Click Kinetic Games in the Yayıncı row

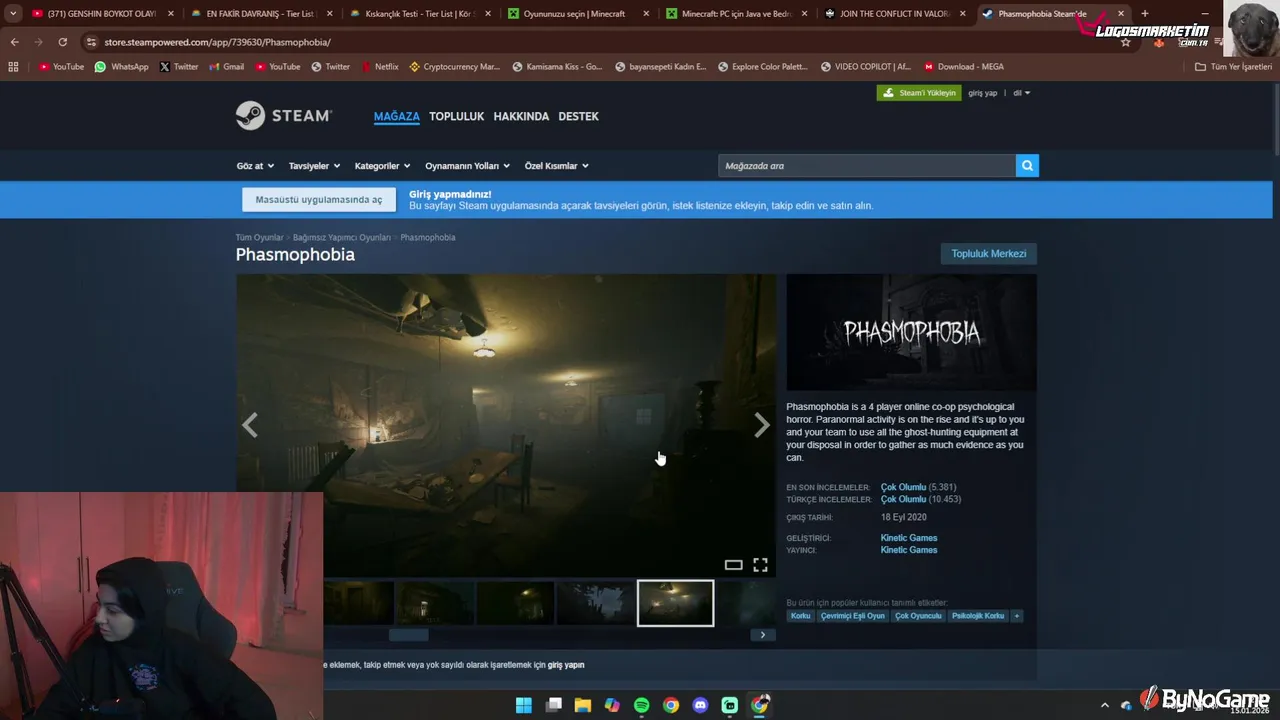[908, 550]
